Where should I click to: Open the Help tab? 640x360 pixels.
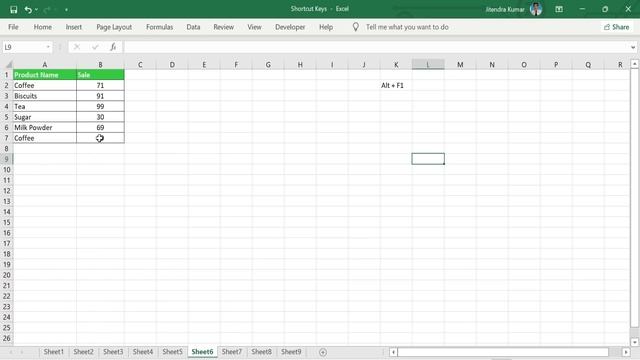tap(326, 27)
